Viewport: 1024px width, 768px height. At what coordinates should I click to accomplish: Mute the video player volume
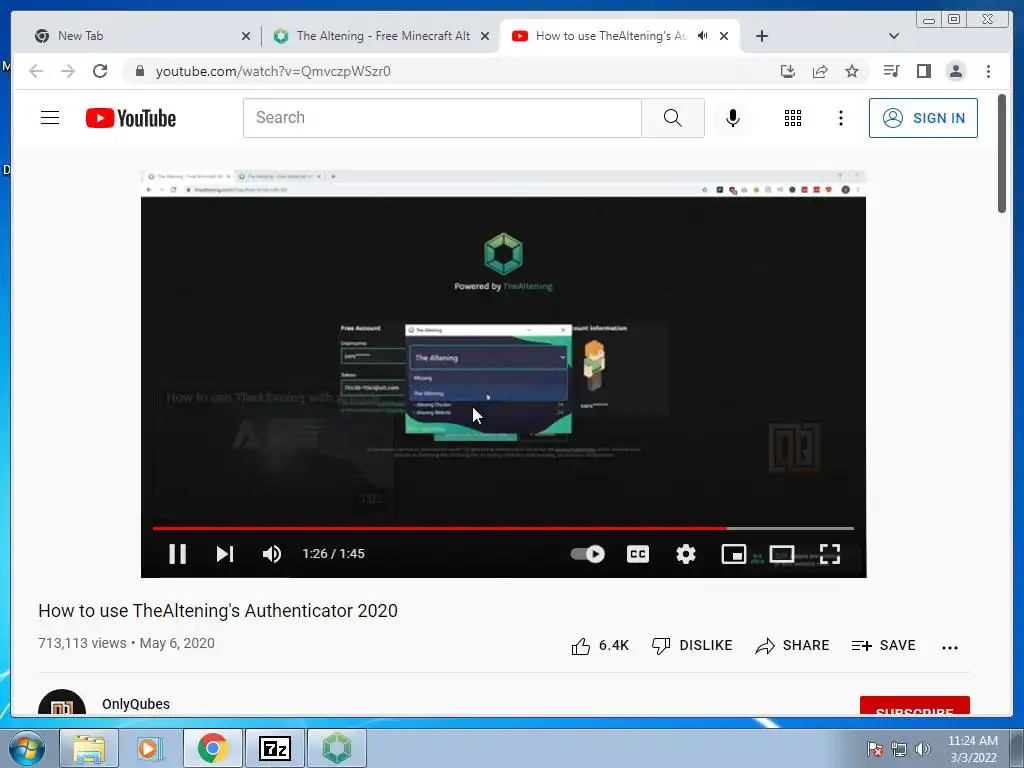click(272, 554)
